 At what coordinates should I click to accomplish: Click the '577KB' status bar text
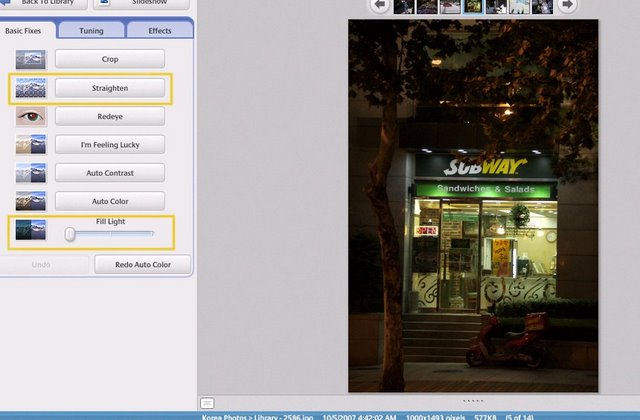click(485, 417)
